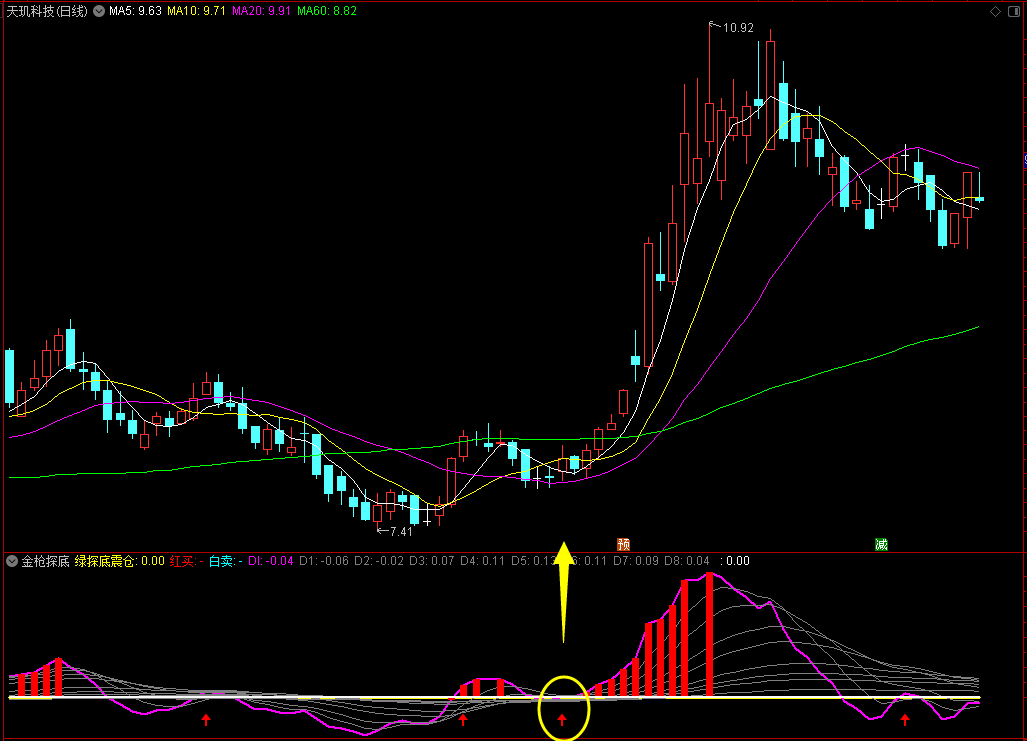Select the magenta MA20: 9.91 label

coord(261,11)
